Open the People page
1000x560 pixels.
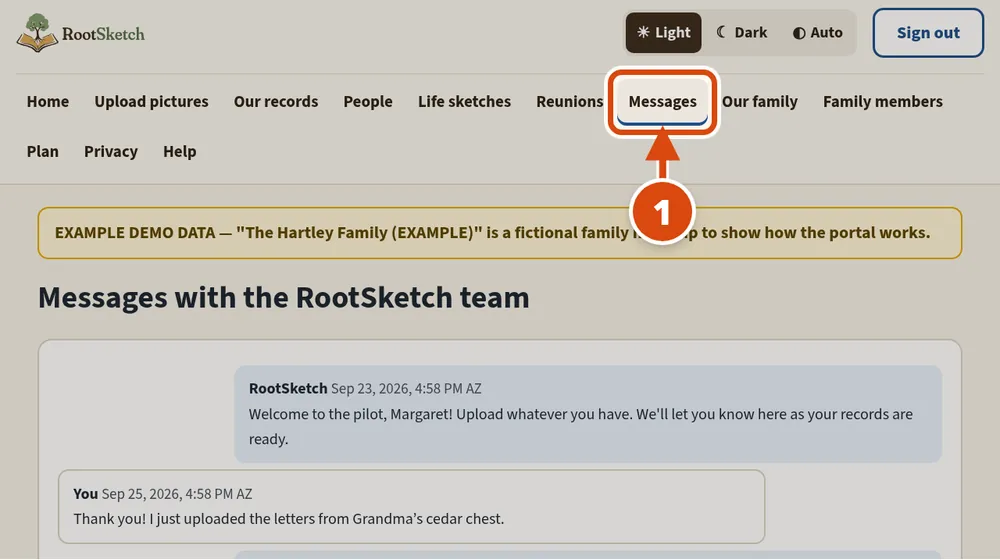368,101
